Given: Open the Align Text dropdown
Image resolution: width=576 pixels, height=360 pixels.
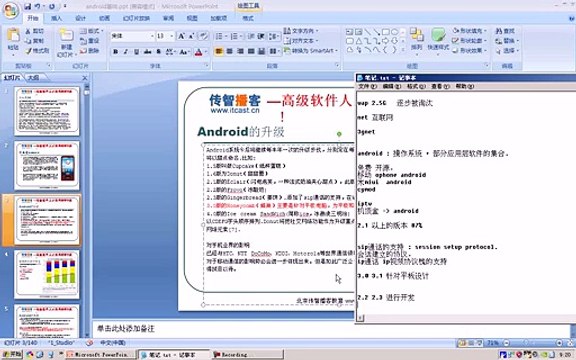Looking at the screenshot, I should [302, 40].
